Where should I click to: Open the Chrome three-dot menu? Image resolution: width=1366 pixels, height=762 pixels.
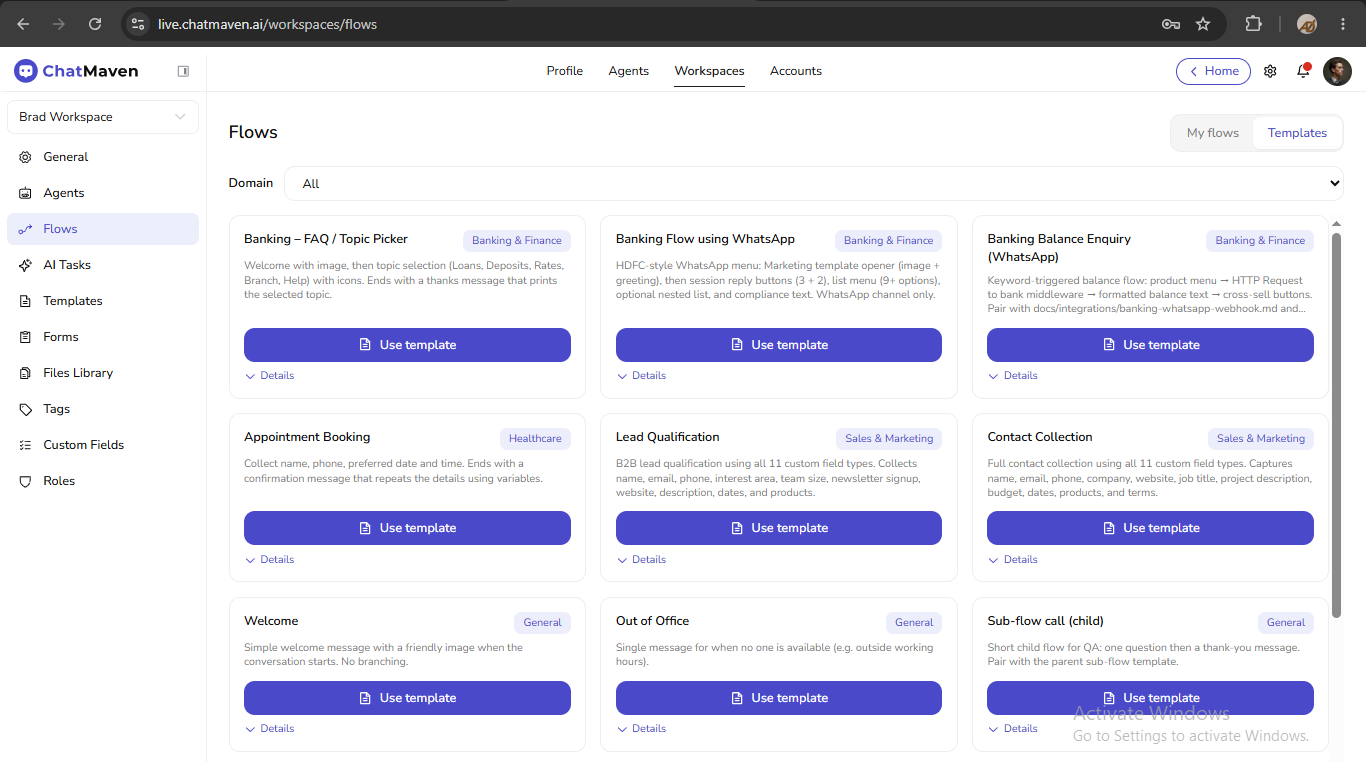(1343, 24)
